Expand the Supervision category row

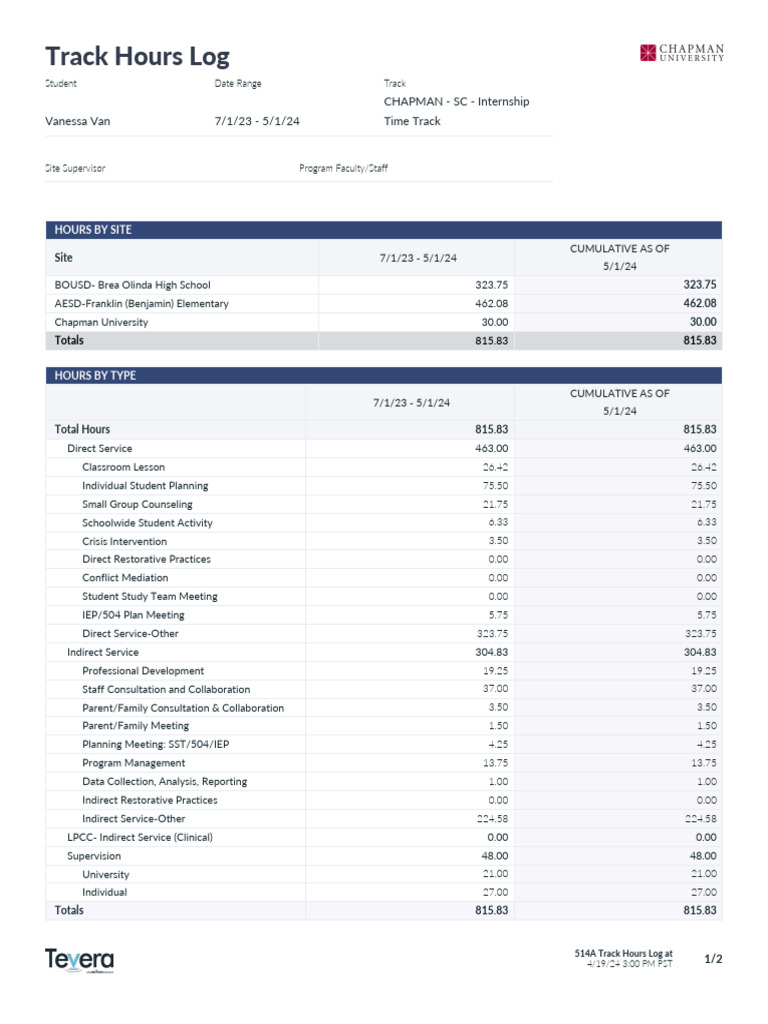pos(94,856)
